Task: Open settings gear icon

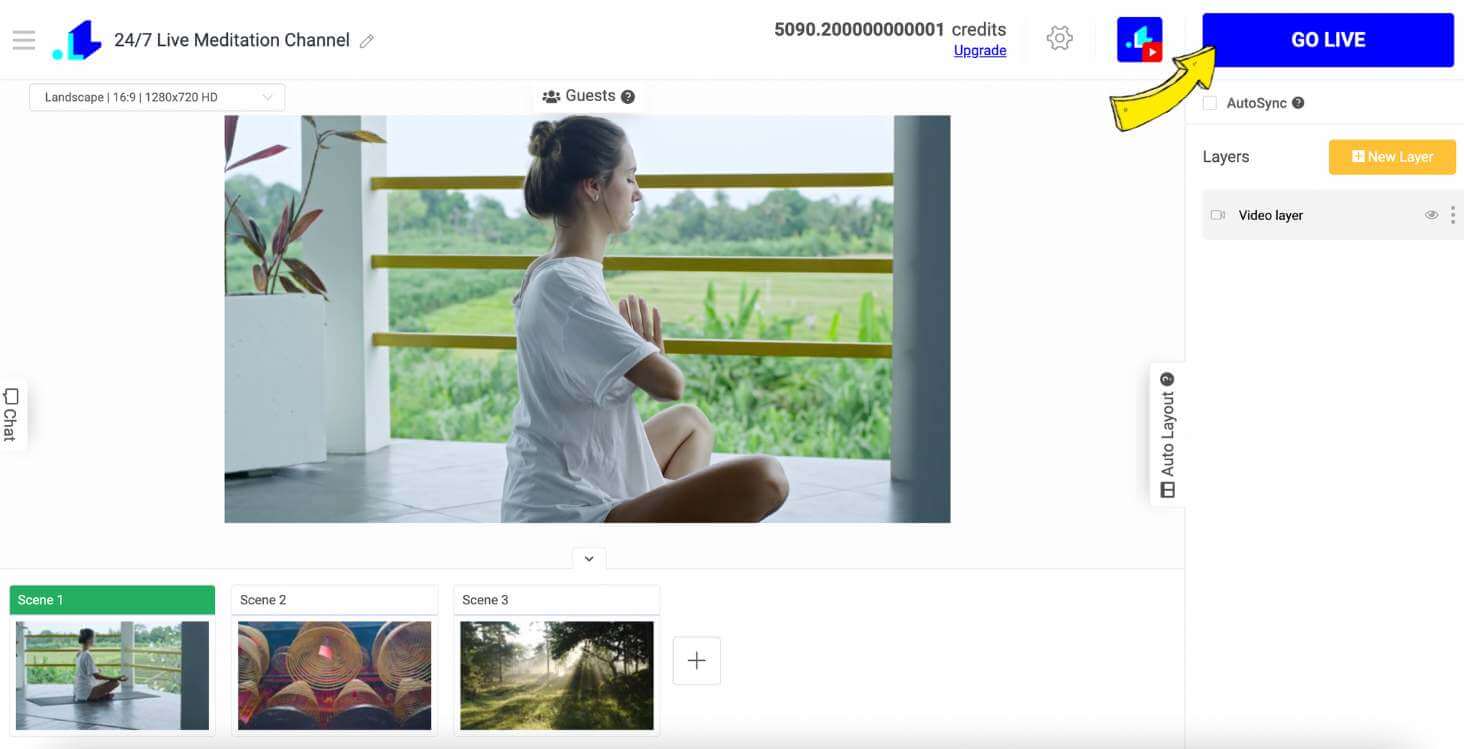Action: point(1059,39)
